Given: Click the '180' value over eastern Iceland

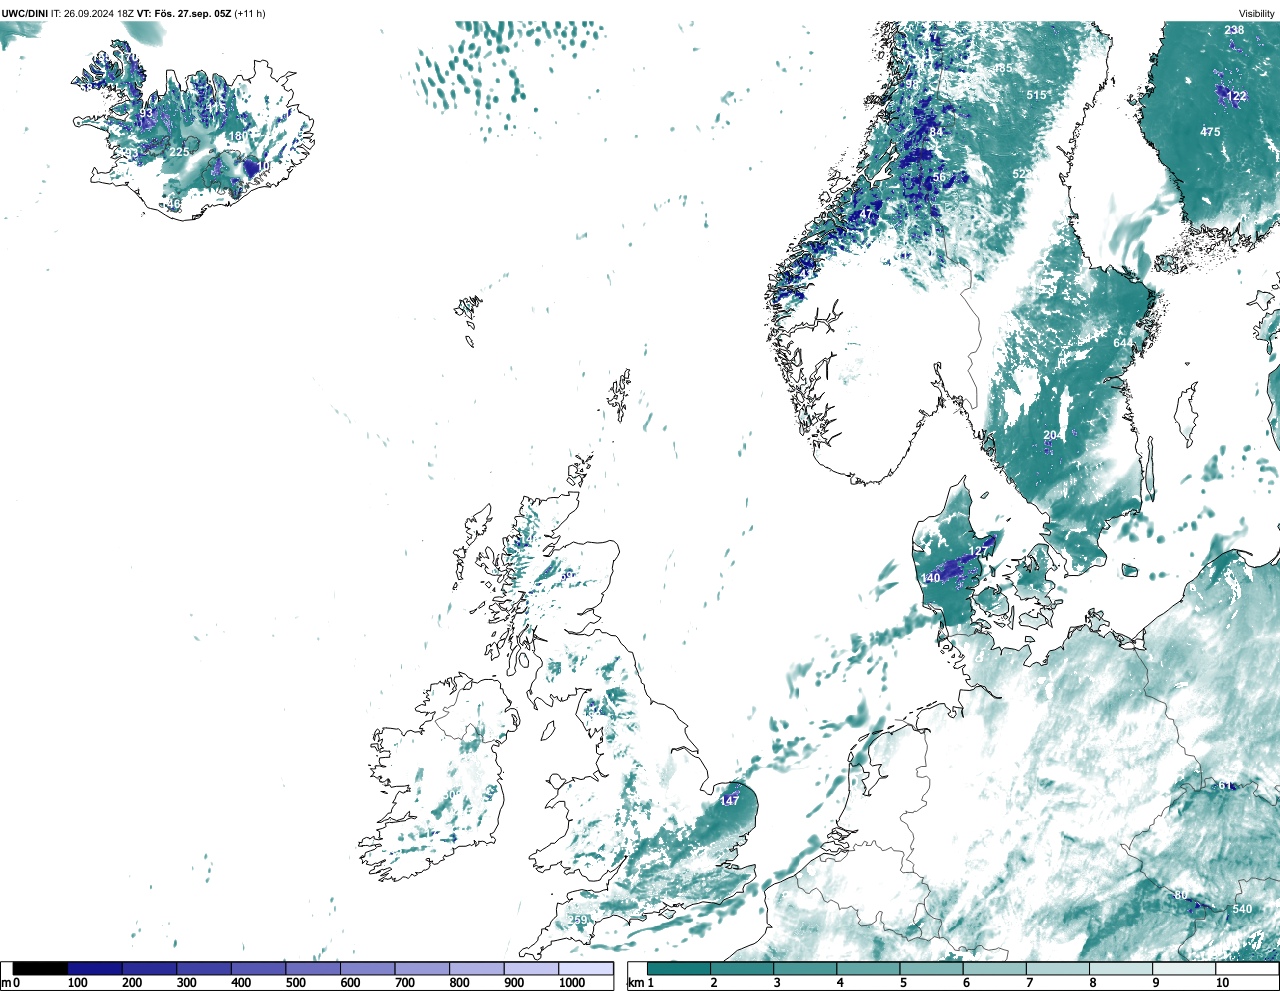Looking at the screenshot, I should (237, 136).
